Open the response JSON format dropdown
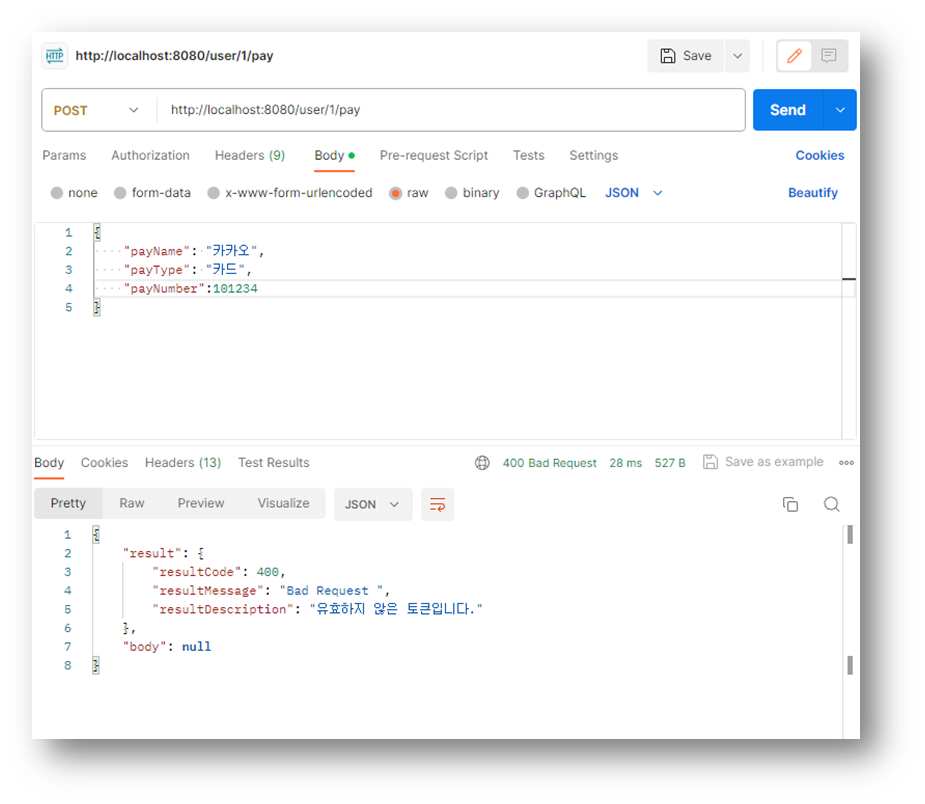Image resolution: width=925 pixels, height=804 pixels. [x=373, y=505]
